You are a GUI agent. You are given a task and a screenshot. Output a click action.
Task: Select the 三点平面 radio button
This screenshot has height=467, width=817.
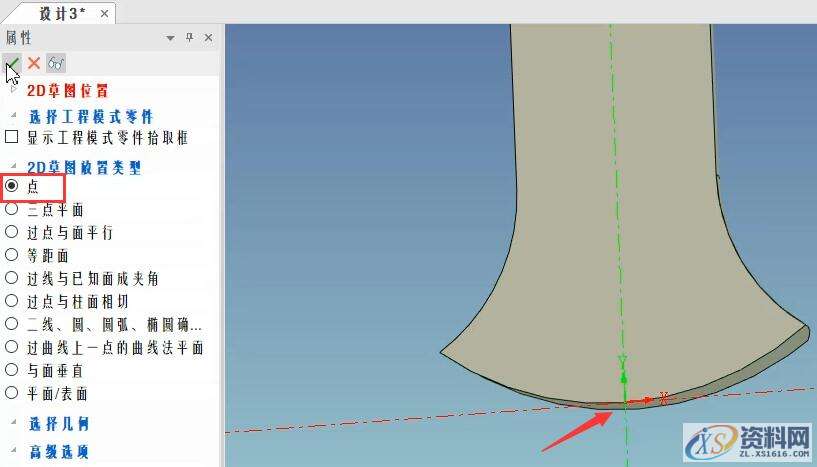pos(12,209)
